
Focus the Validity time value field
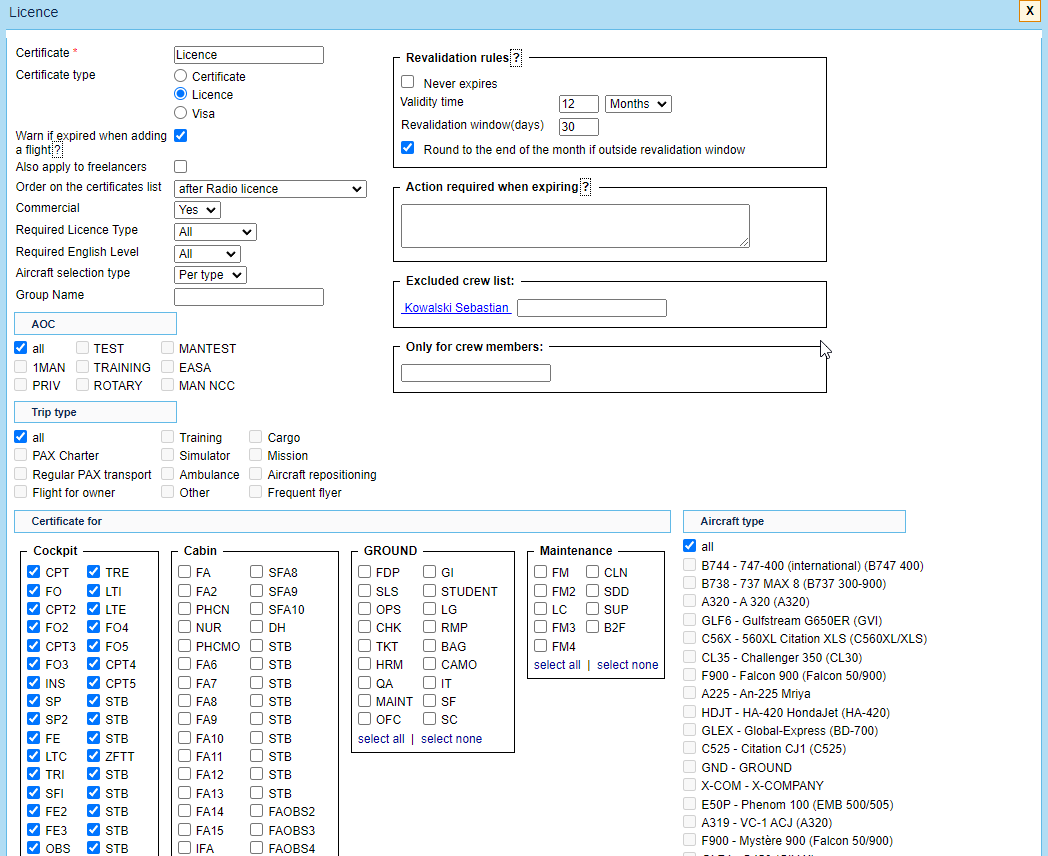579,104
